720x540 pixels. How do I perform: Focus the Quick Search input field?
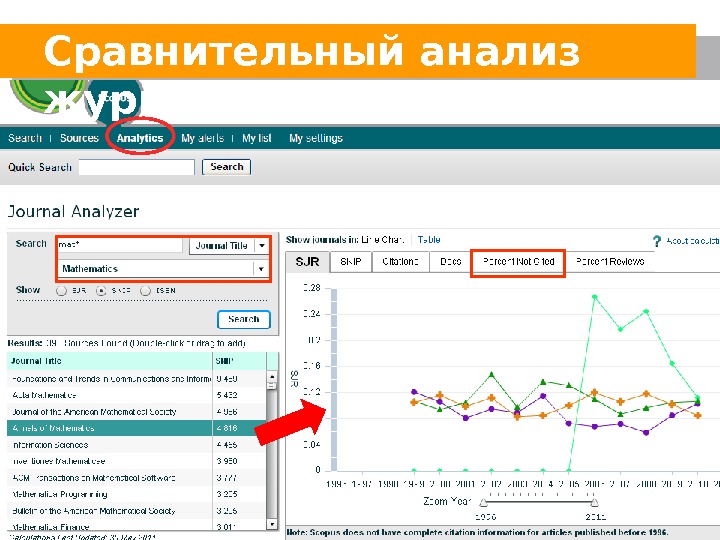point(137,167)
